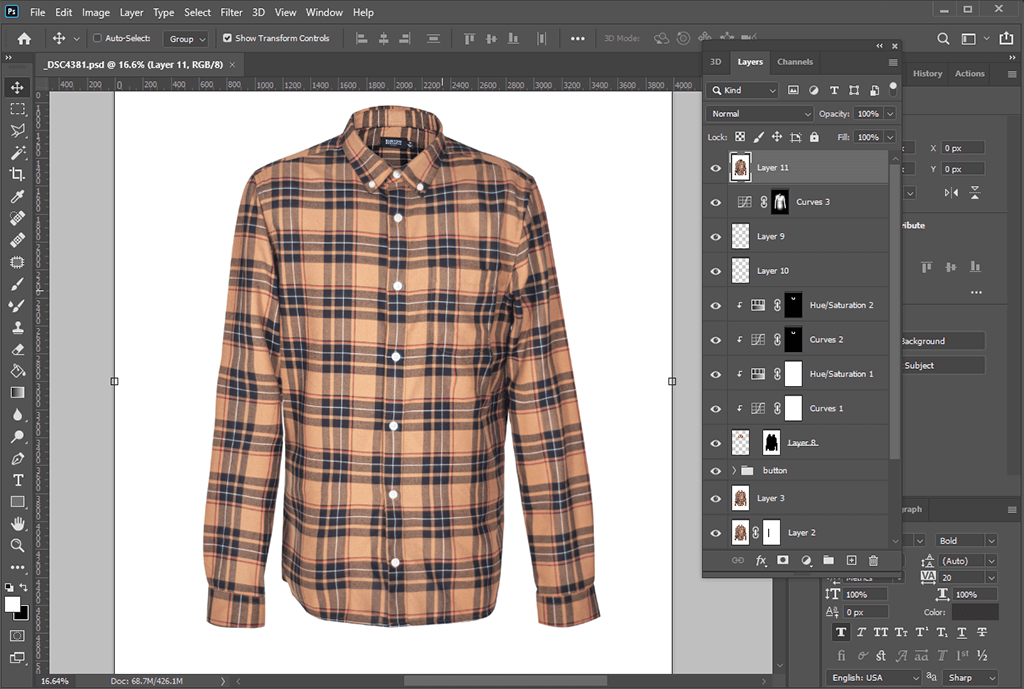Click the text Color swatch
The image size is (1024, 689).
pyautogui.click(x=974, y=612)
